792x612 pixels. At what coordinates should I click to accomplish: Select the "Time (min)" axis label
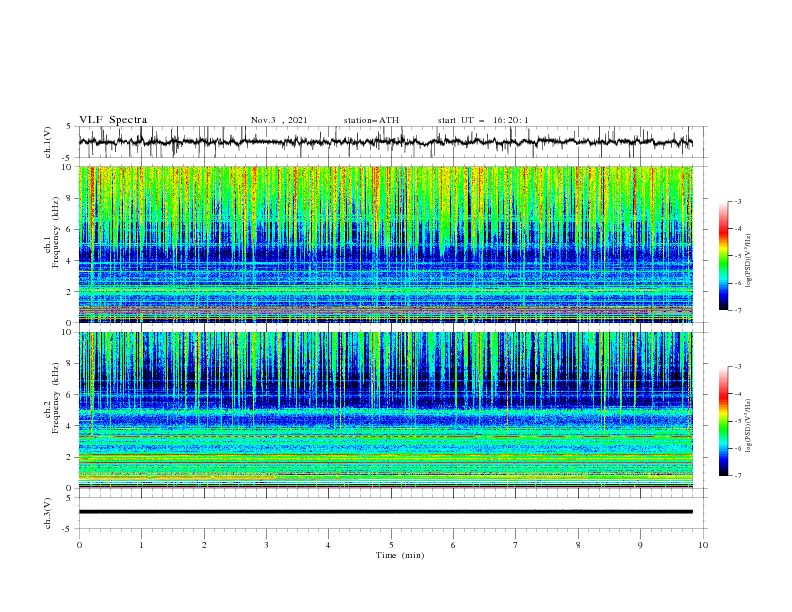[x=400, y=555]
